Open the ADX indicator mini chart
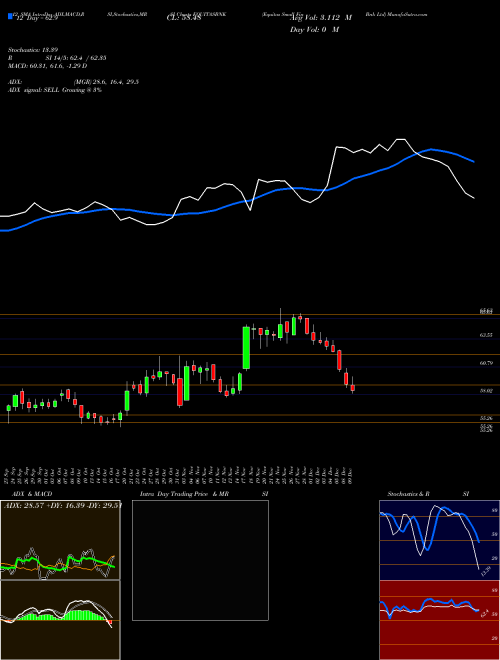This screenshot has height=660, width=500. (x=60, y=540)
